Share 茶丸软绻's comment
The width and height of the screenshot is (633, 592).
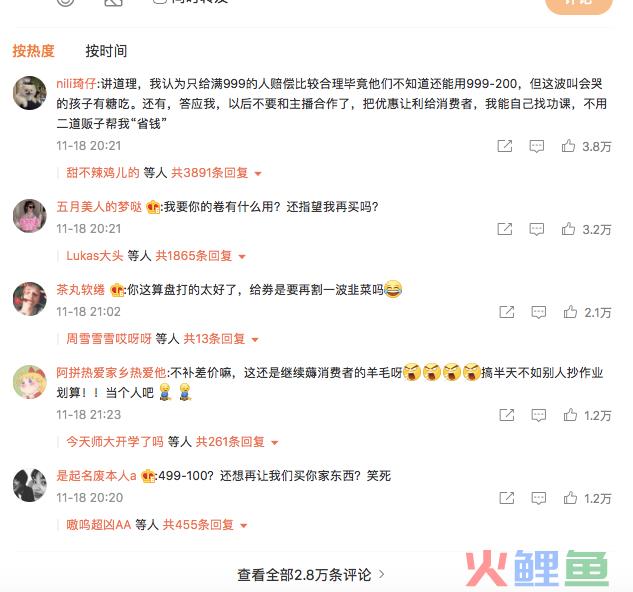point(507,312)
